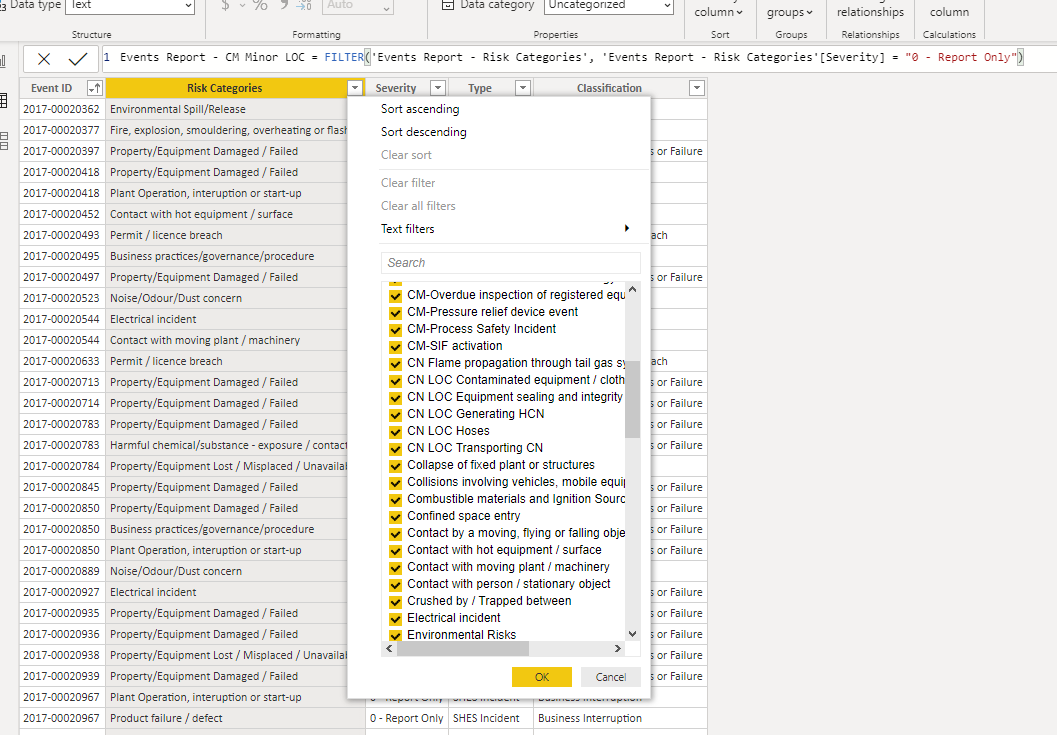Dismiss the filter popup with Cancel

pyautogui.click(x=611, y=677)
